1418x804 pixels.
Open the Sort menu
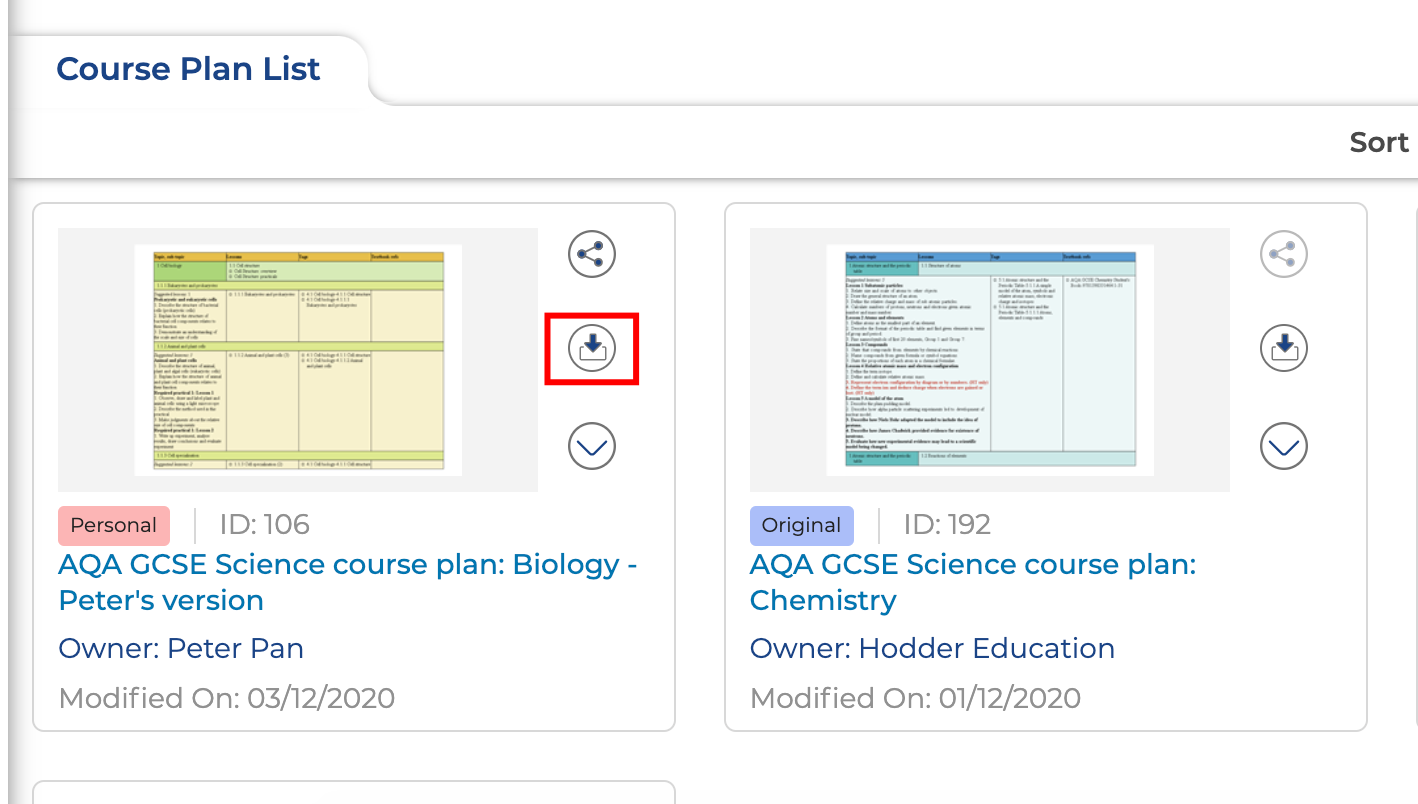pos(1378,142)
